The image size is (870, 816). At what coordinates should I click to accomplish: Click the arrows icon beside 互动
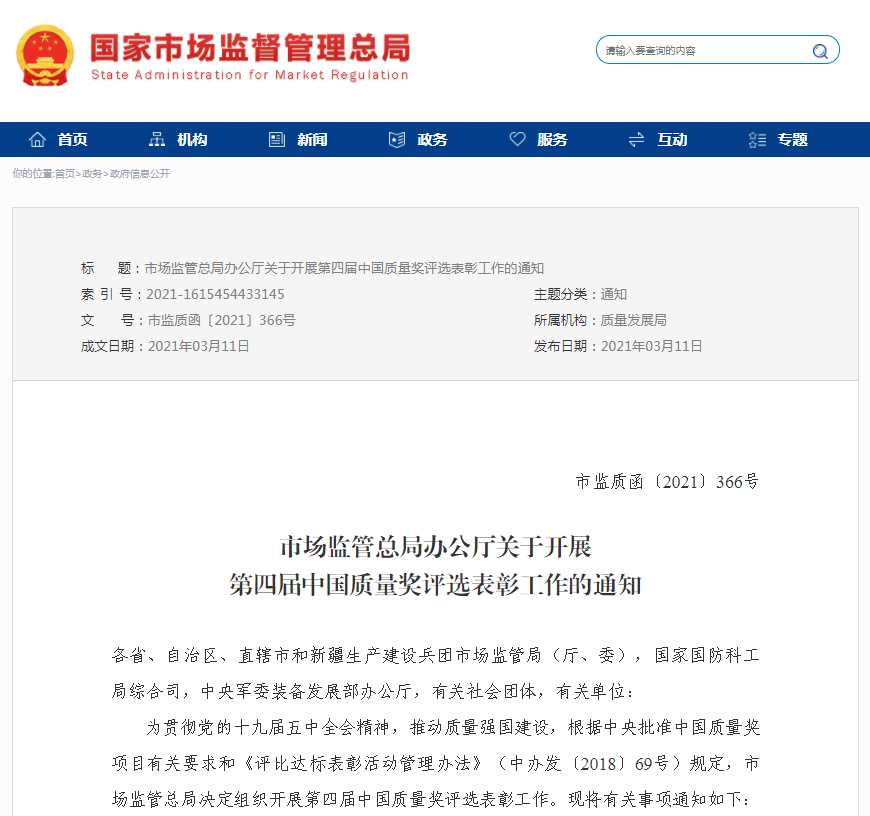(x=636, y=139)
